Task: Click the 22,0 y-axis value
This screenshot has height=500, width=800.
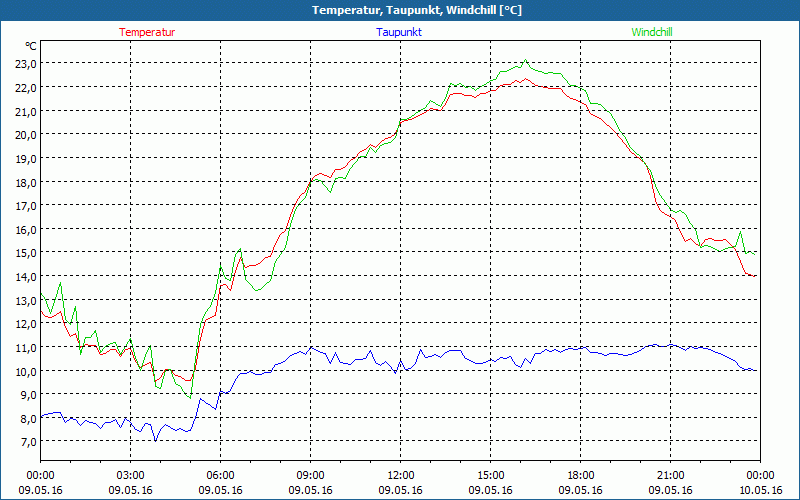Action: click(x=26, y=87)
